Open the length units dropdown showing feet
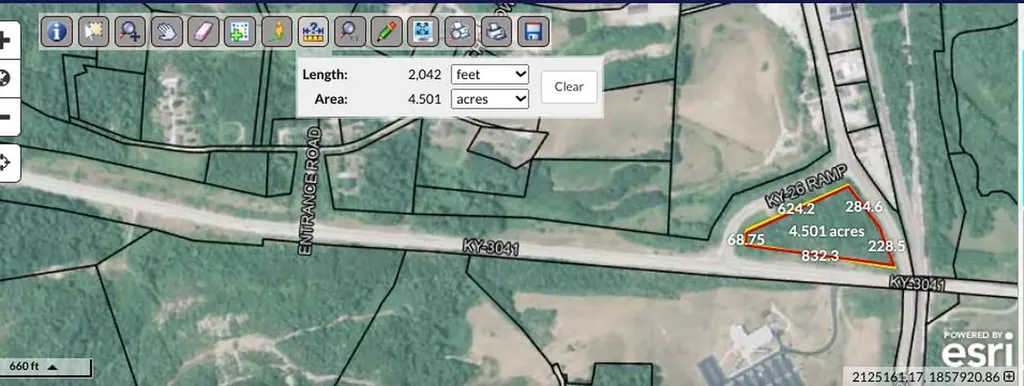Screen dimensions: 1024x386 tap(490, 74)
